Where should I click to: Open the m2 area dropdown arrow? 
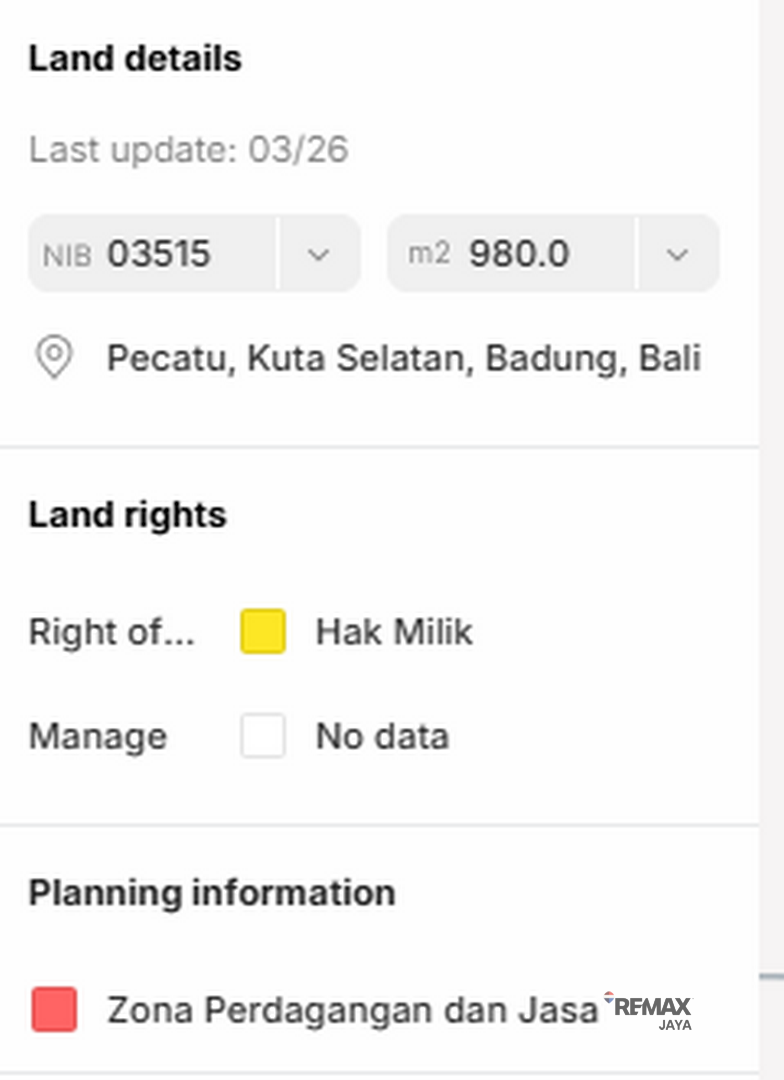677,254
